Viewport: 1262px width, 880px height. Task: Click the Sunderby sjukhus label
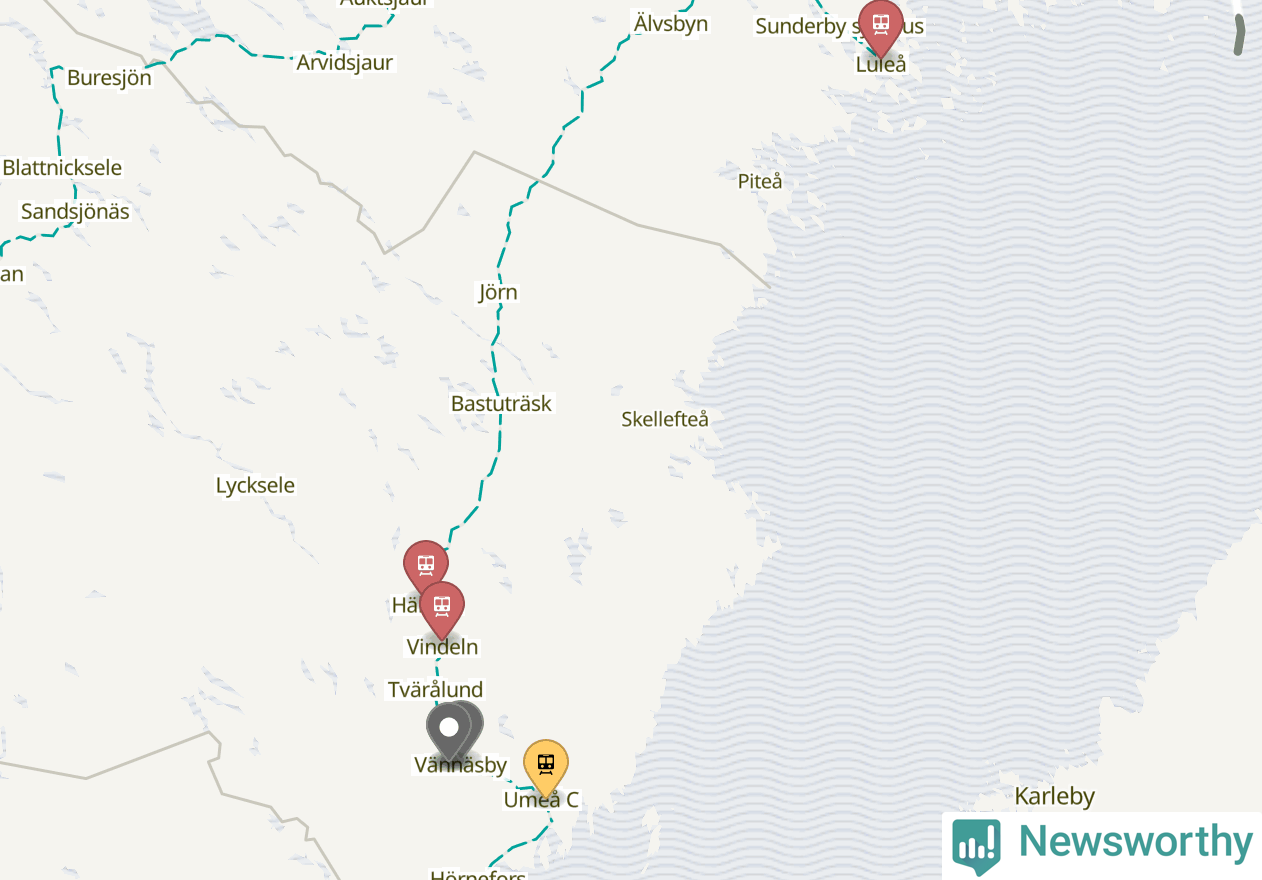tap(840, 26)
